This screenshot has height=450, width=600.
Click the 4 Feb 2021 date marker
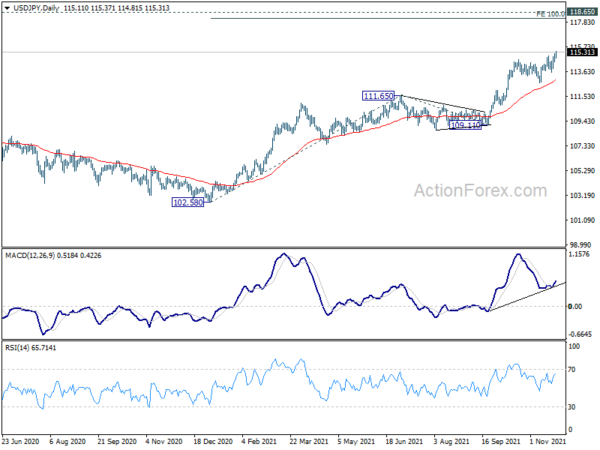(259, 441)
